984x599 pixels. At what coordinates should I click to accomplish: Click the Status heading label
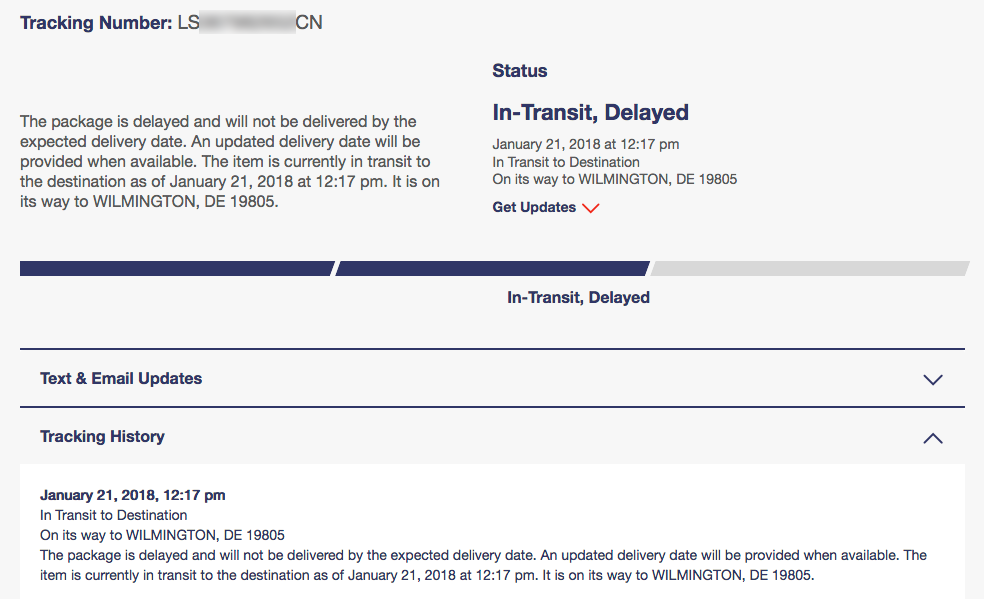tap(520, 71)
